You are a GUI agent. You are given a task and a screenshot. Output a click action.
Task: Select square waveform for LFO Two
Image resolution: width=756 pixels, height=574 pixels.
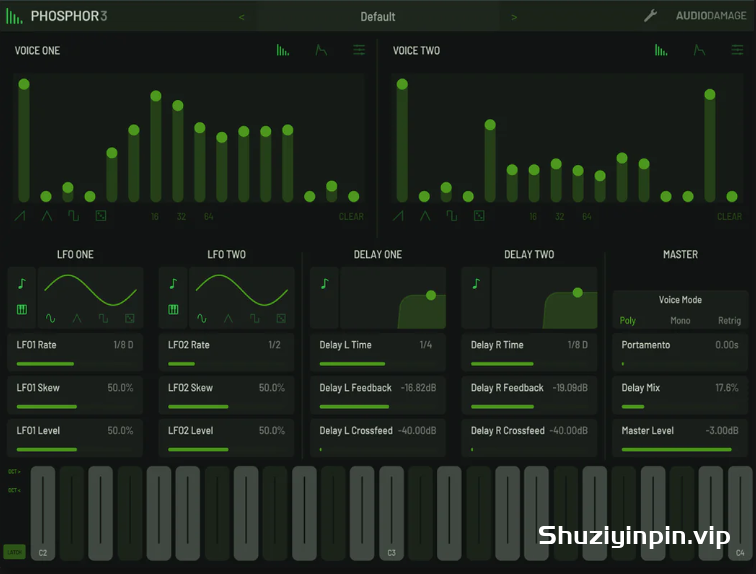(x=255, y=319)
